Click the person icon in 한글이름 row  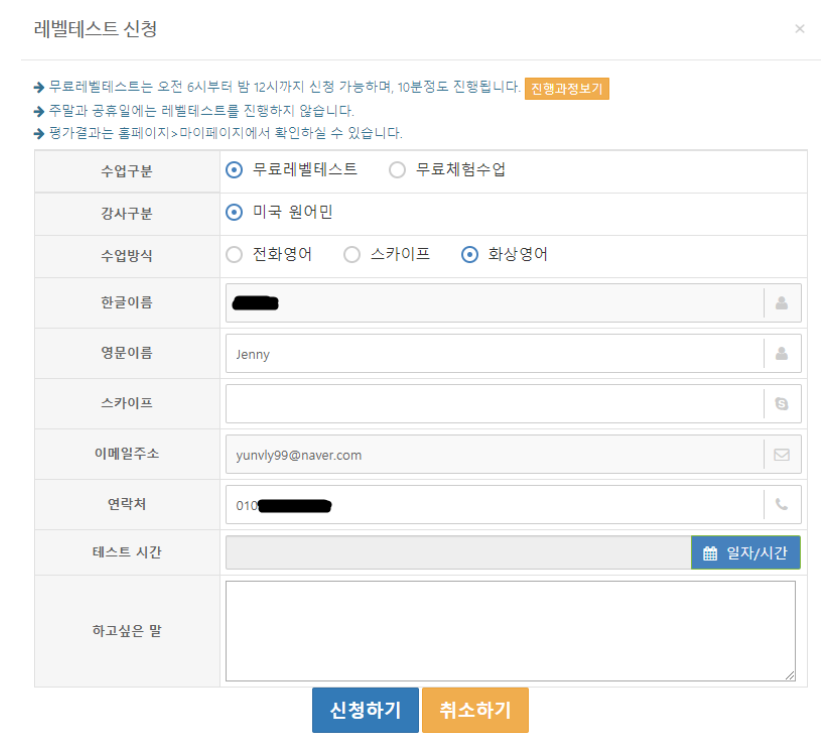point(782,303)
